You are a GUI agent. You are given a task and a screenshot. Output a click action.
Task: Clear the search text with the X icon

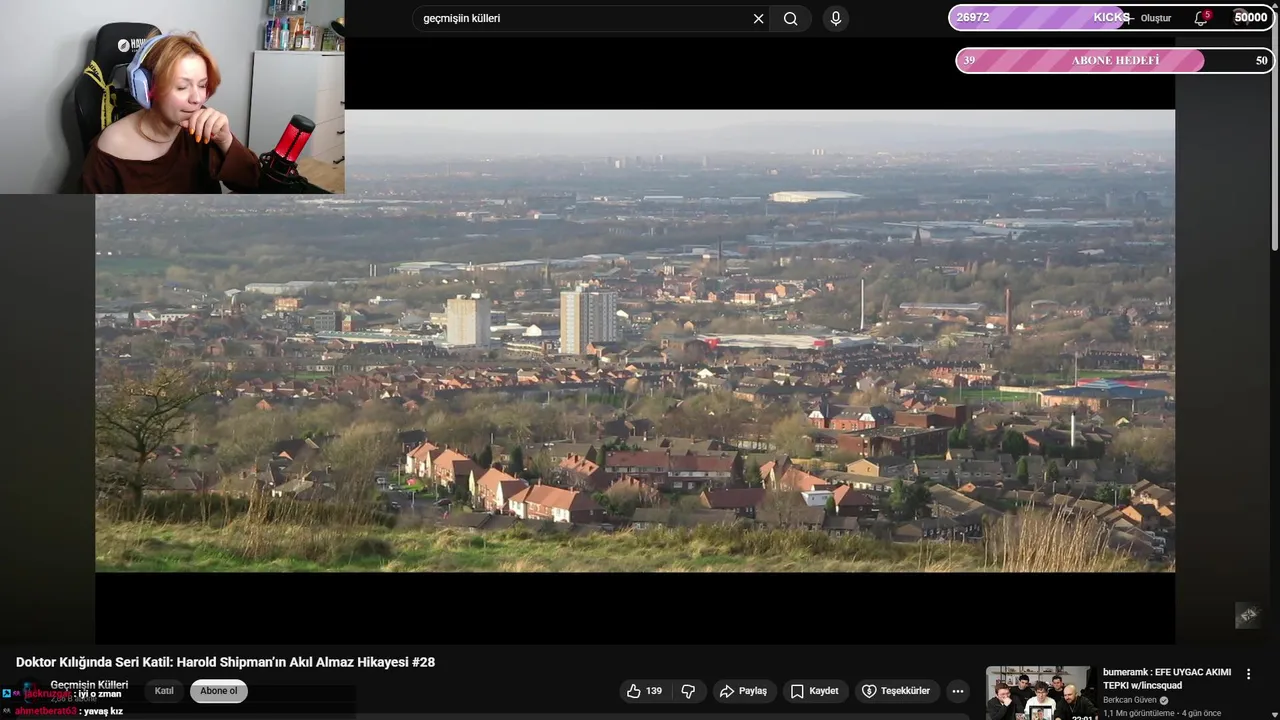pos(758,18)
